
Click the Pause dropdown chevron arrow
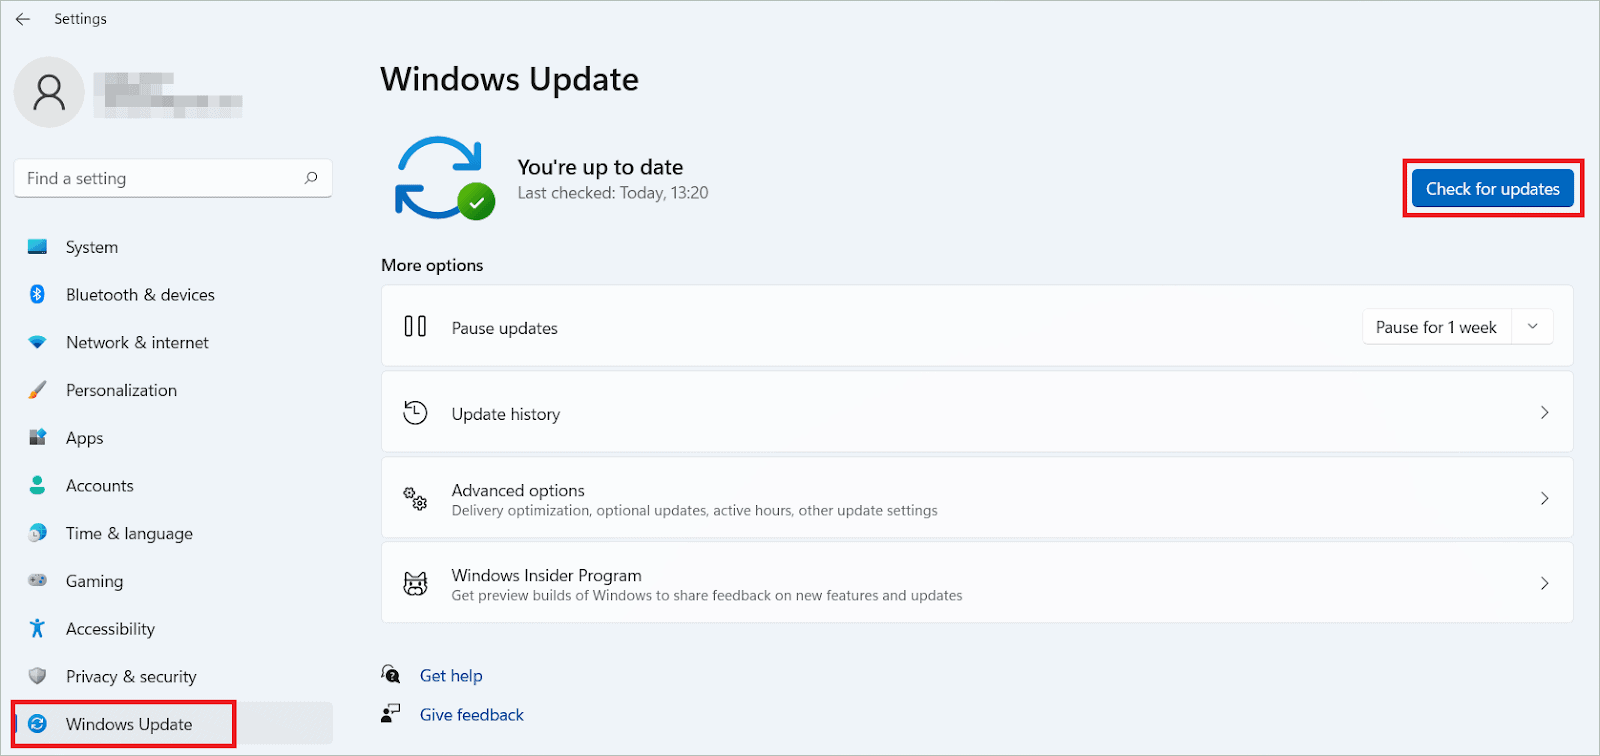coord(1532,327)
